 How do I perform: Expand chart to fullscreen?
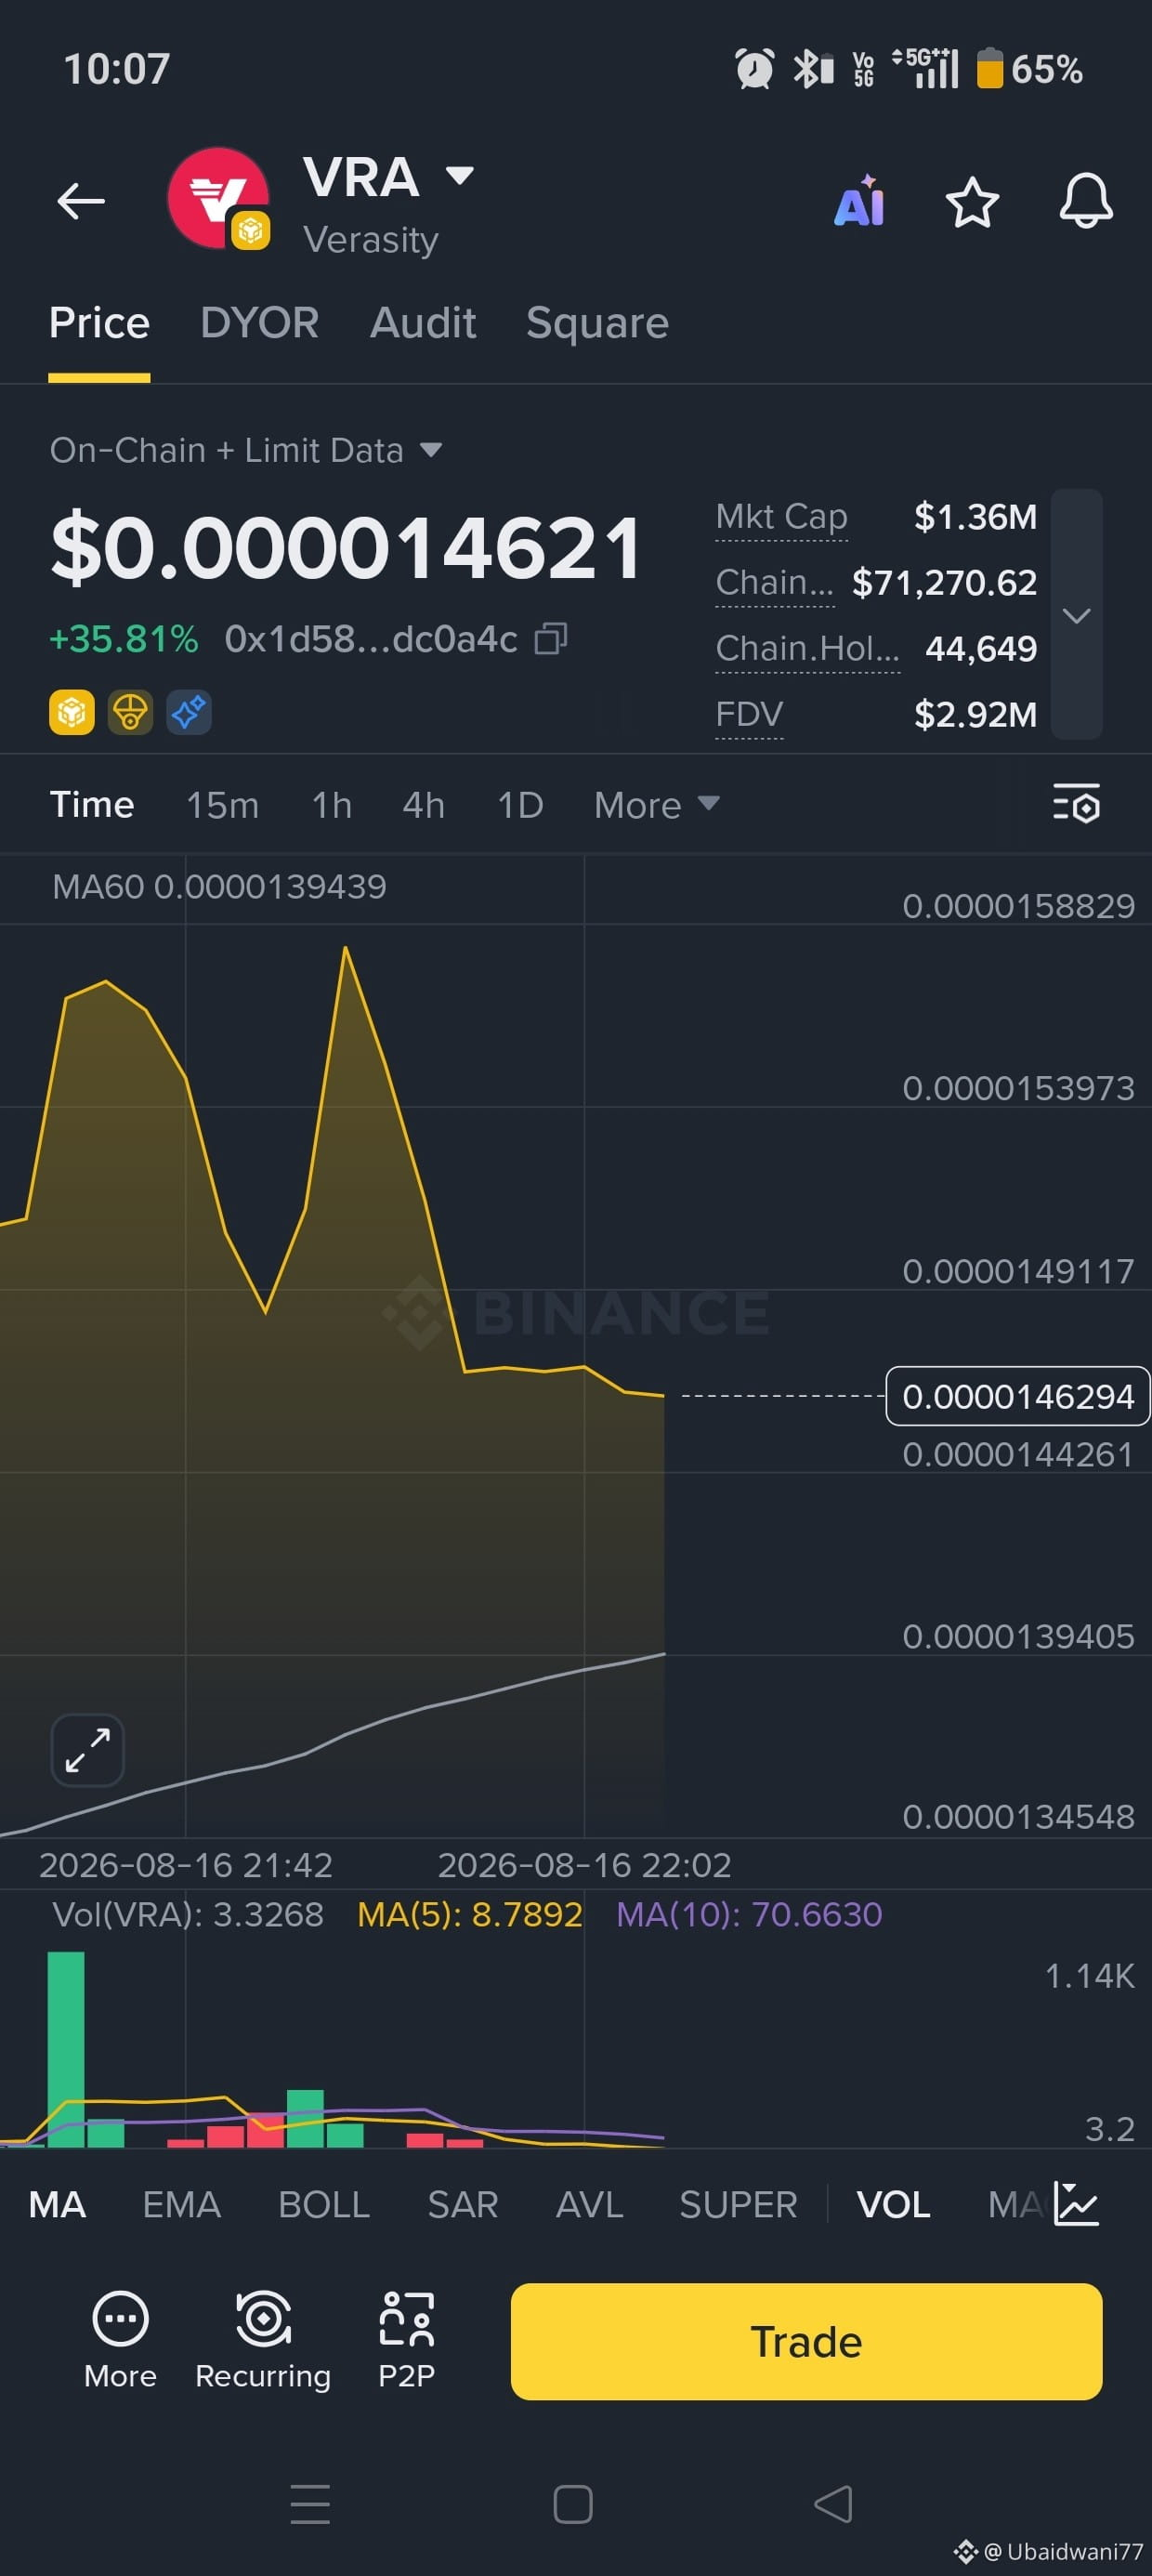pos(88,1750)
